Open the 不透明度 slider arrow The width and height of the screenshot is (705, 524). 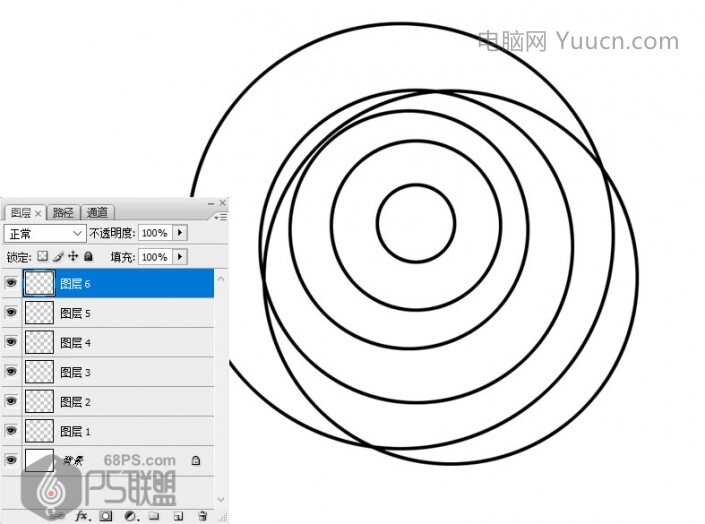point(180,233)
